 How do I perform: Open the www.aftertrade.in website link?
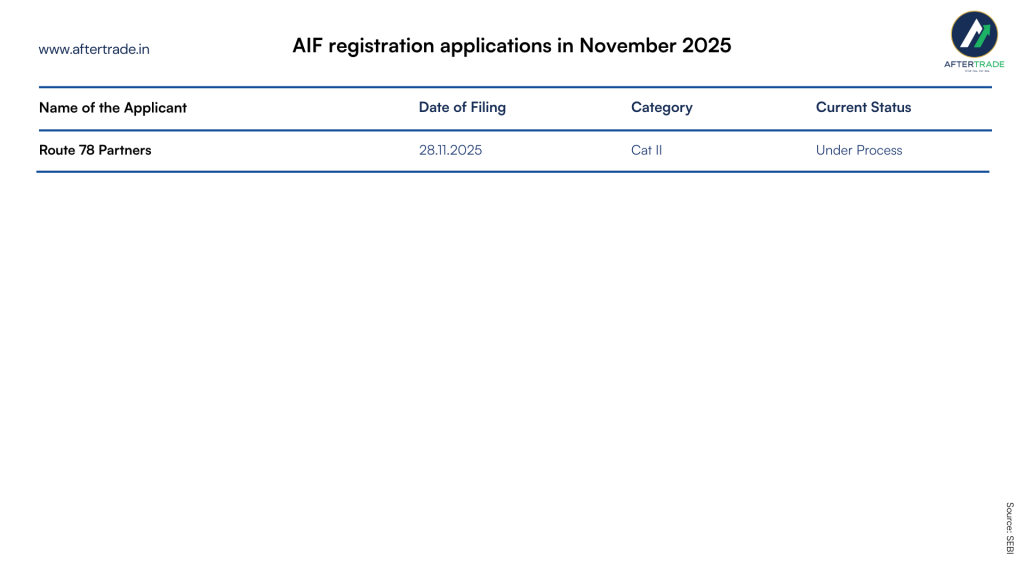click(x=94, y=48)
